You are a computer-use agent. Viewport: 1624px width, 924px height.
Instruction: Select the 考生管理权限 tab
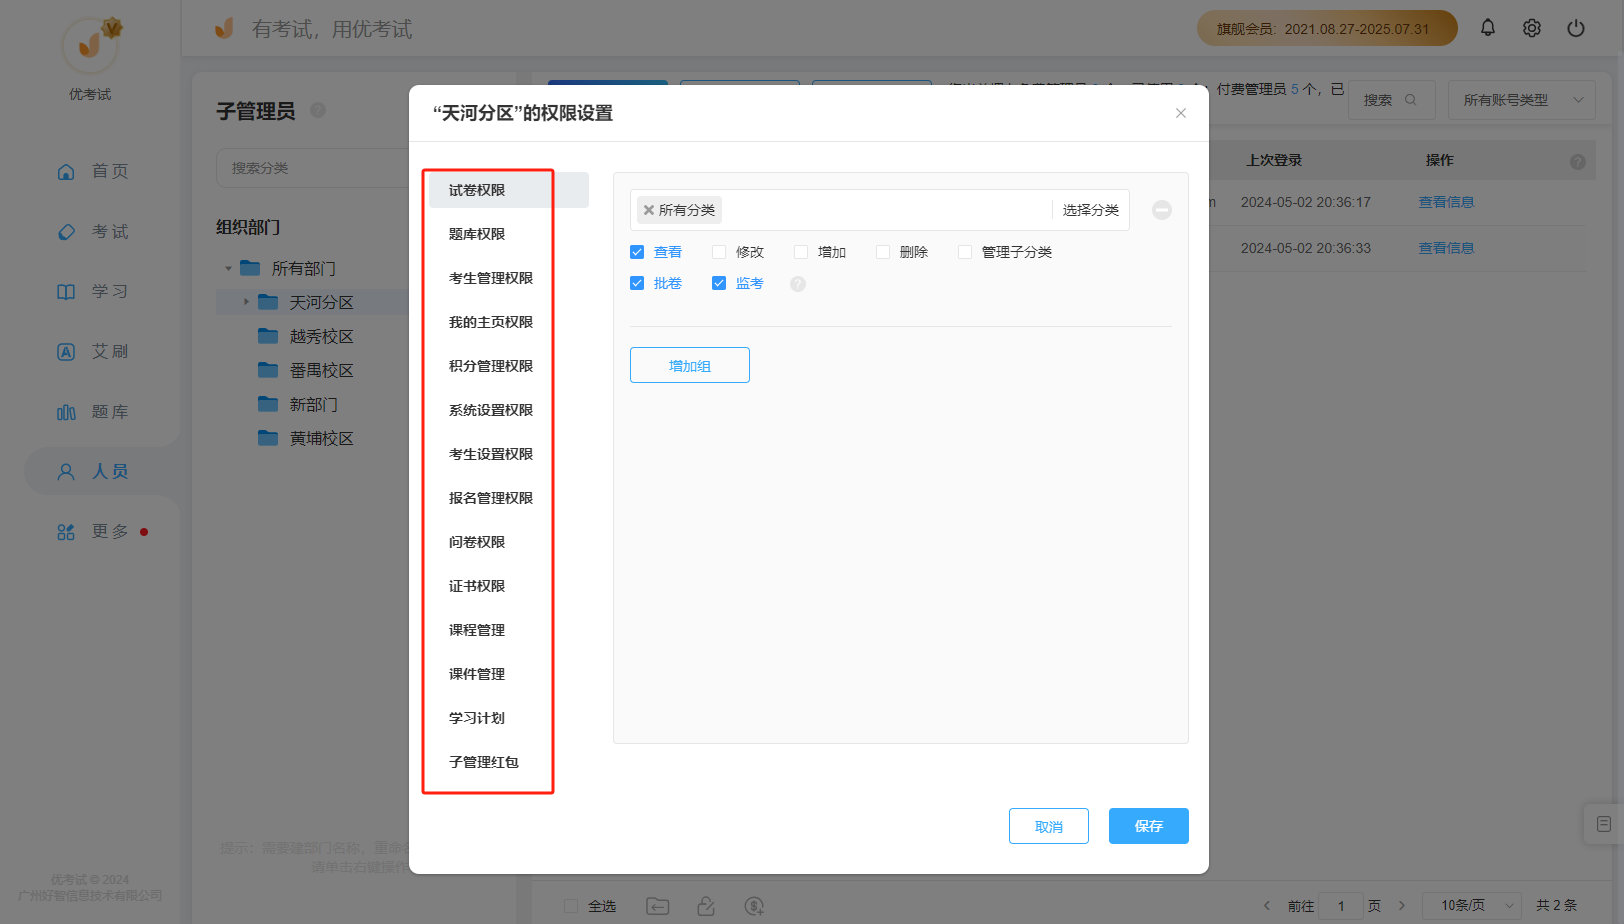click(509, 278)
